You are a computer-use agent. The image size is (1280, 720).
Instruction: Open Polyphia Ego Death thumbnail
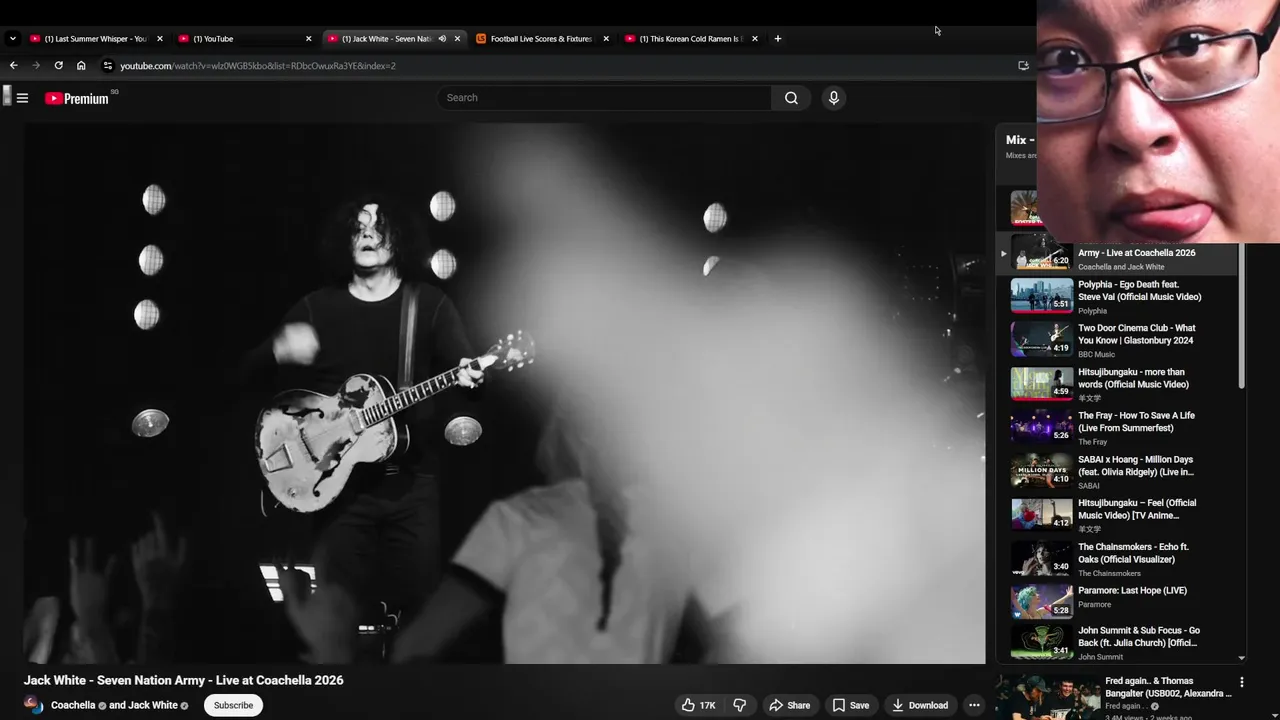(x=1041, y=296)
